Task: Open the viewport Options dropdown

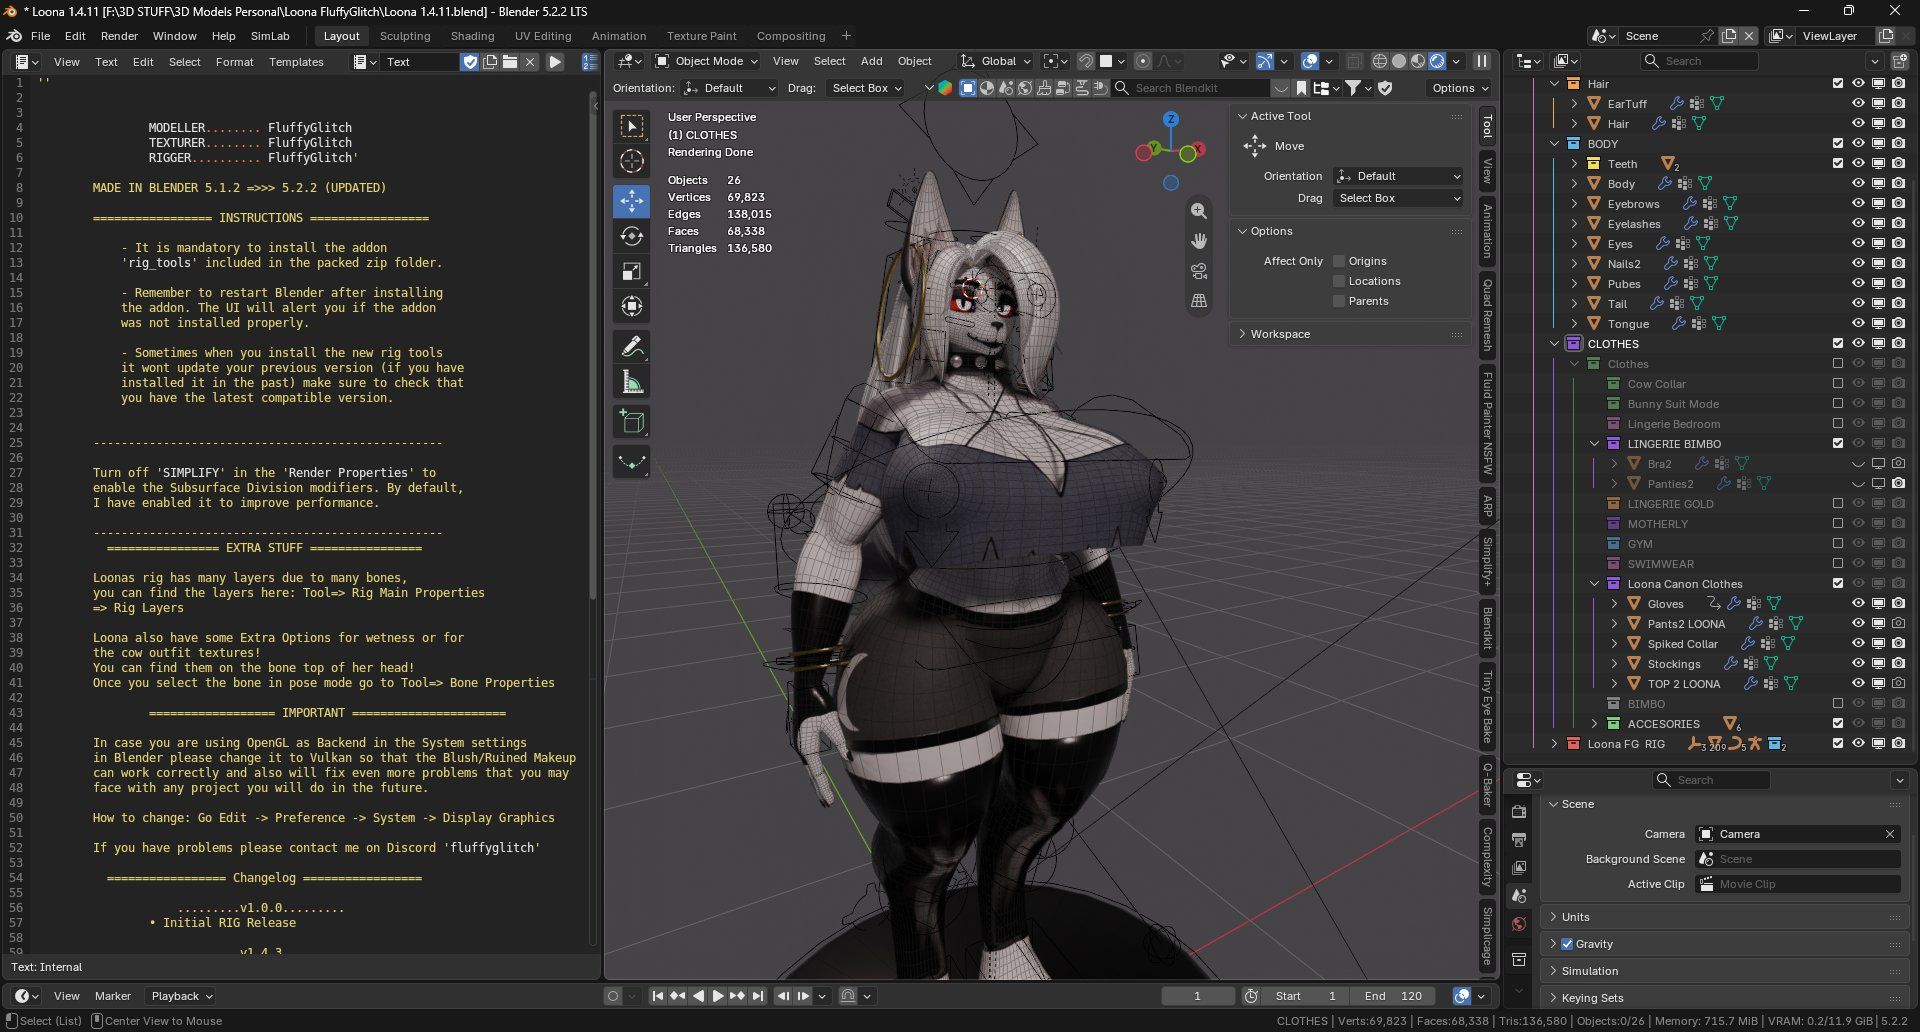Action: (1459, 88)
